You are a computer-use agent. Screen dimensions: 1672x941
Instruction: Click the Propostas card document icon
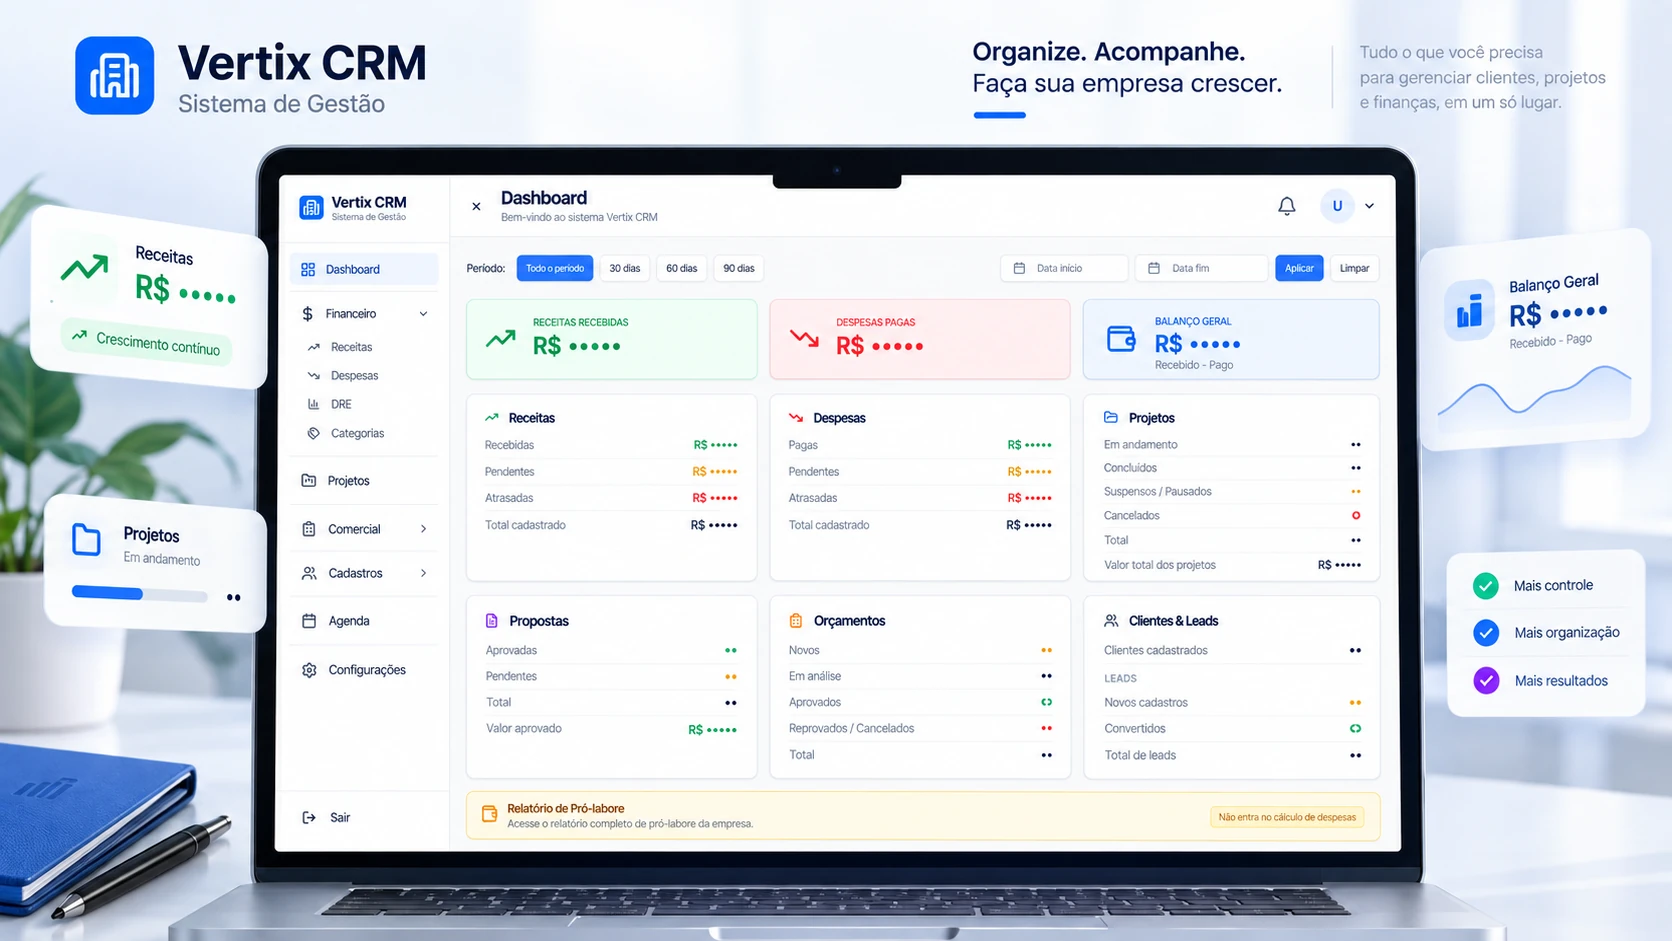click(492, 621)
